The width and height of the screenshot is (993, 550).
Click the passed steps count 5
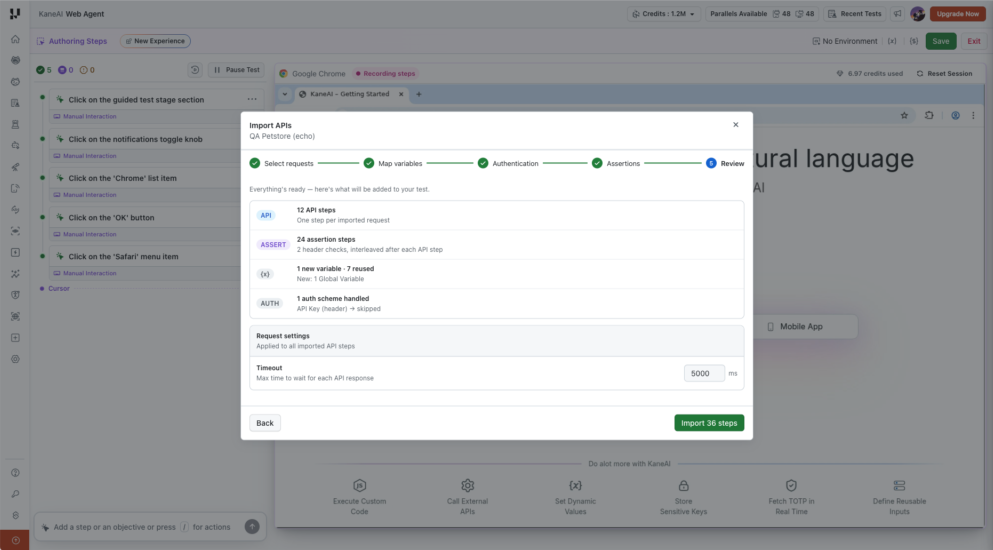[x=44, y=70]
